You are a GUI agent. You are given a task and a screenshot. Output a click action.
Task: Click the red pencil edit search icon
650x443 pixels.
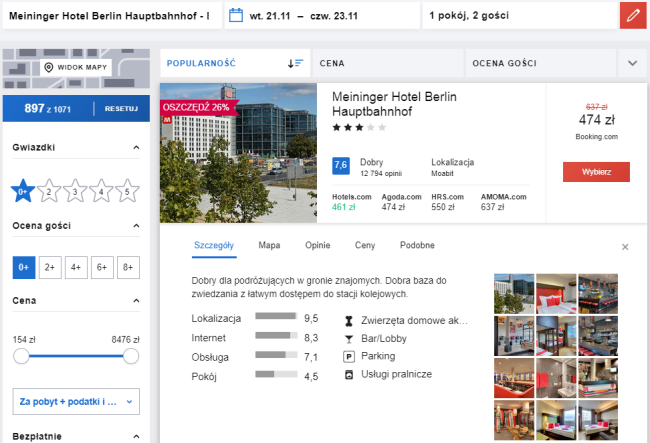[x=631, y=15]
